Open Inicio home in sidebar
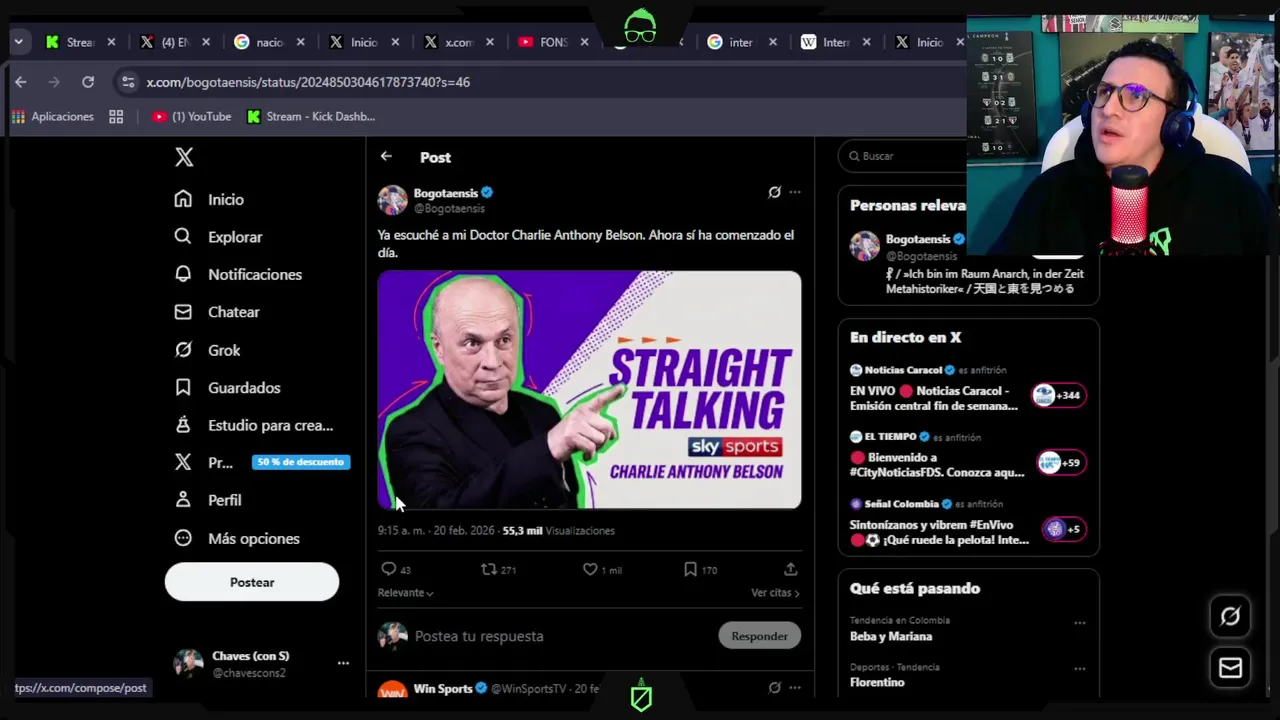 (x=209, y=199)
